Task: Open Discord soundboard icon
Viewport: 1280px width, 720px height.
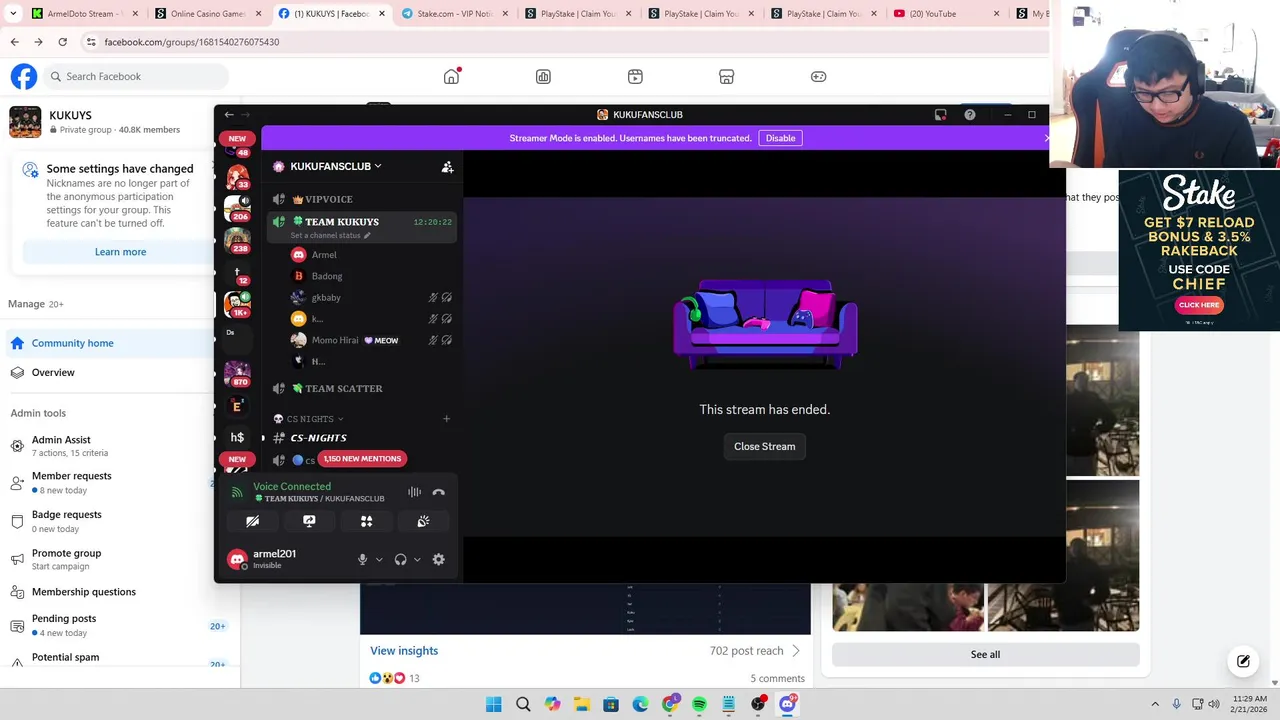Action: click(423, 521)
